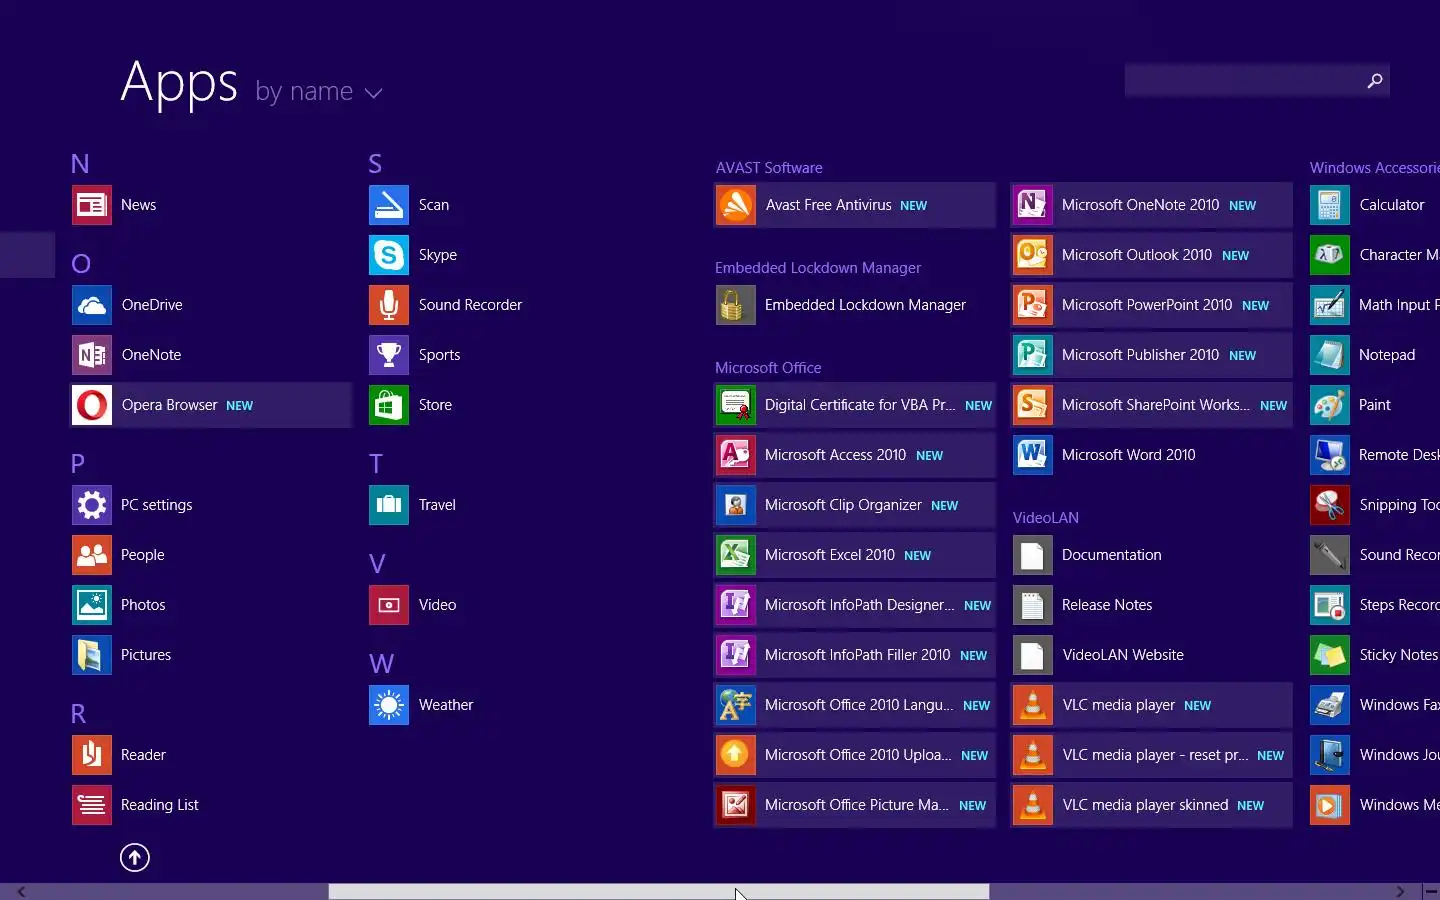
Task: Select the Microsoft Office group heading
Action: [768, 368]
